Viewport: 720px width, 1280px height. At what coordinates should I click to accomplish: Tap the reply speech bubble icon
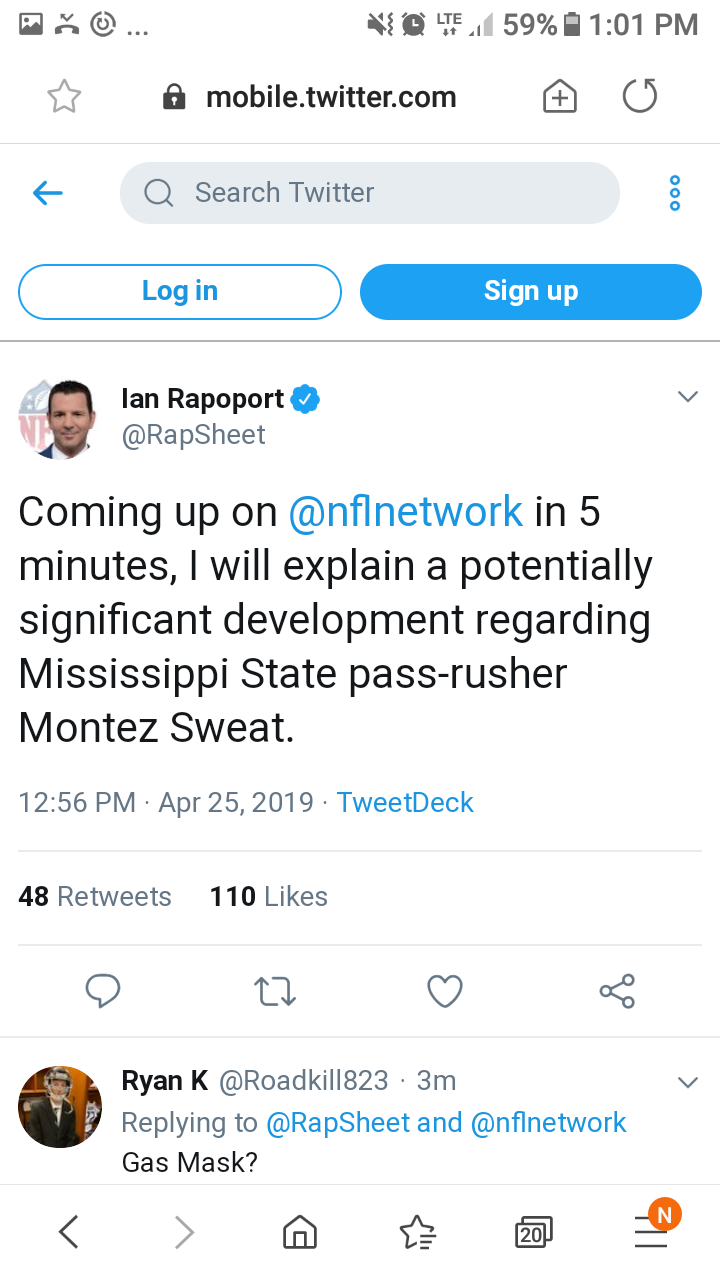103,991
